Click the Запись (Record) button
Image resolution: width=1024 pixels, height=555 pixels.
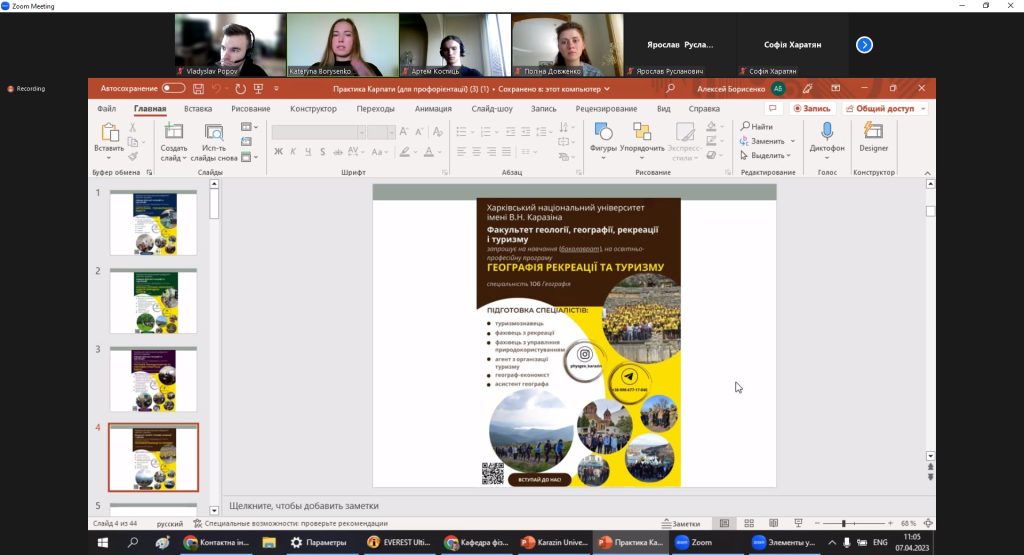(811, 108)
